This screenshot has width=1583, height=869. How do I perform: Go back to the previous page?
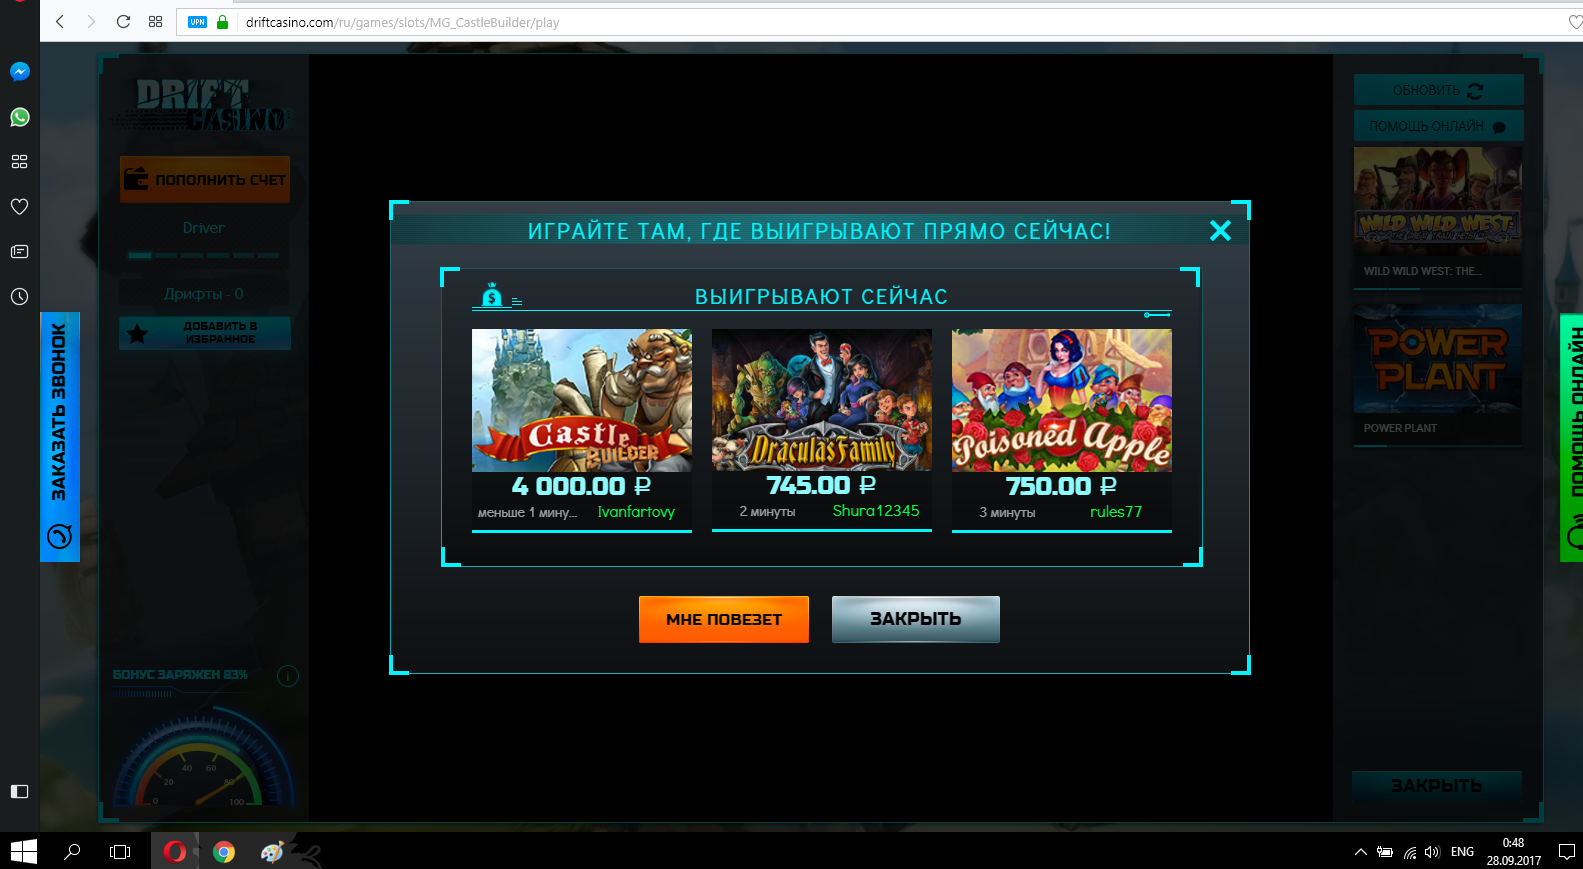(x=60, y=22)
